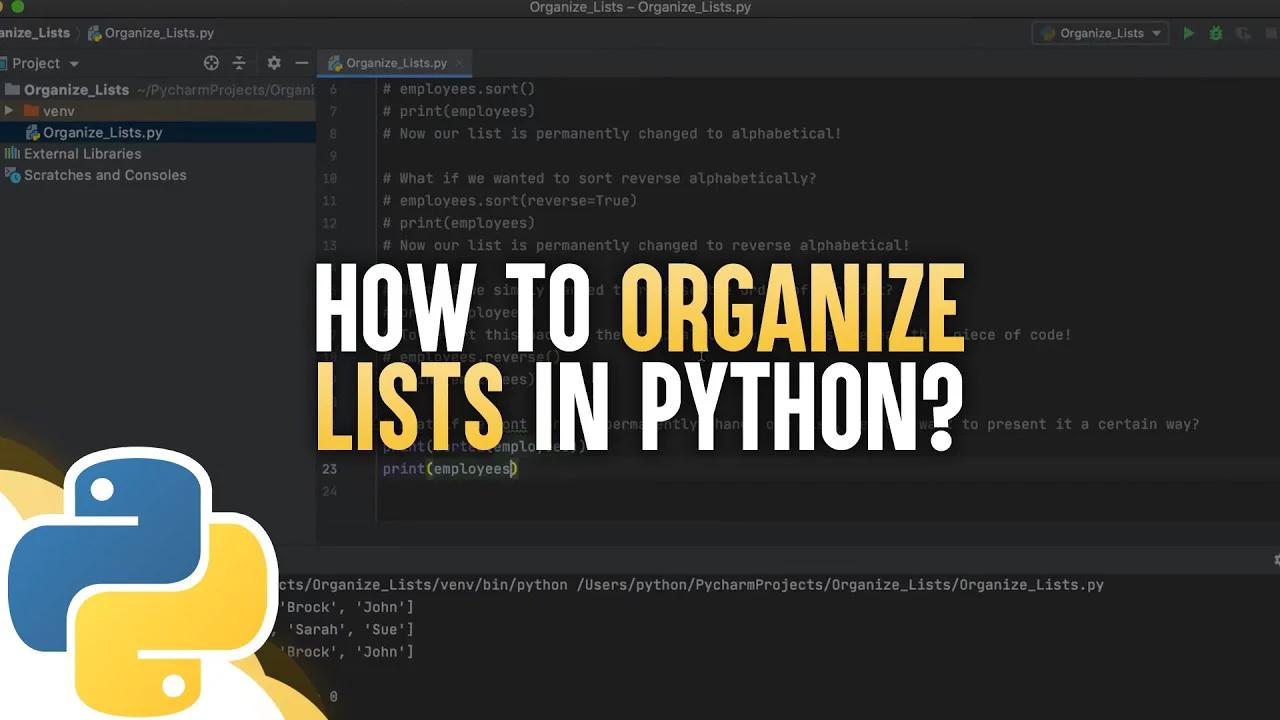The image size is (1280, 720).
Task: Start debugging with the green bug icon
Action: pyautogui.click(x=1216, y=33)
